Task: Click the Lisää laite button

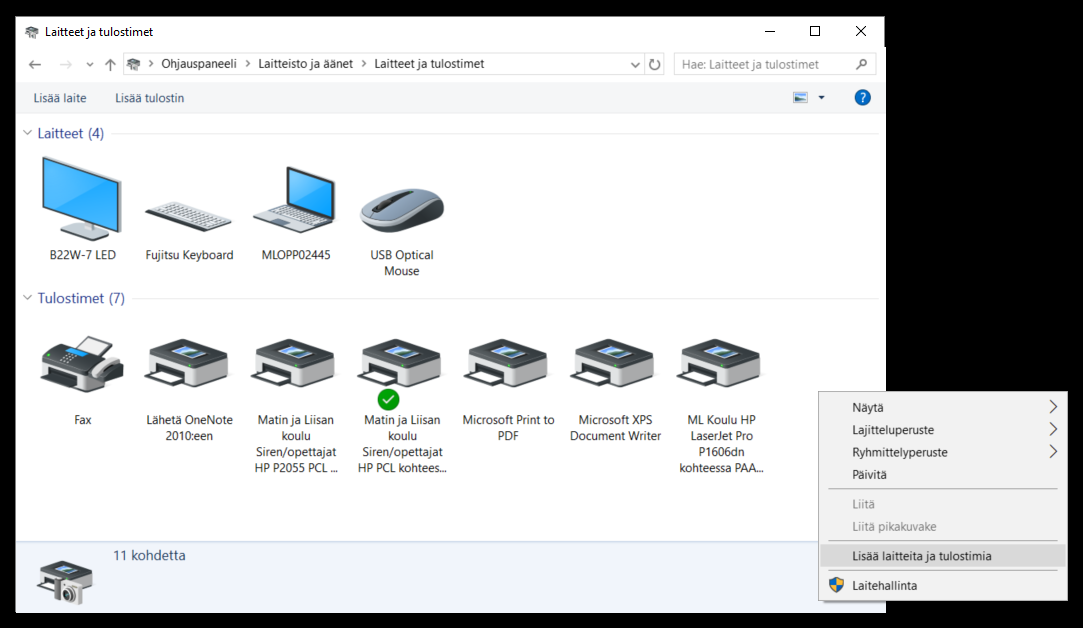Action: [60, 98]
